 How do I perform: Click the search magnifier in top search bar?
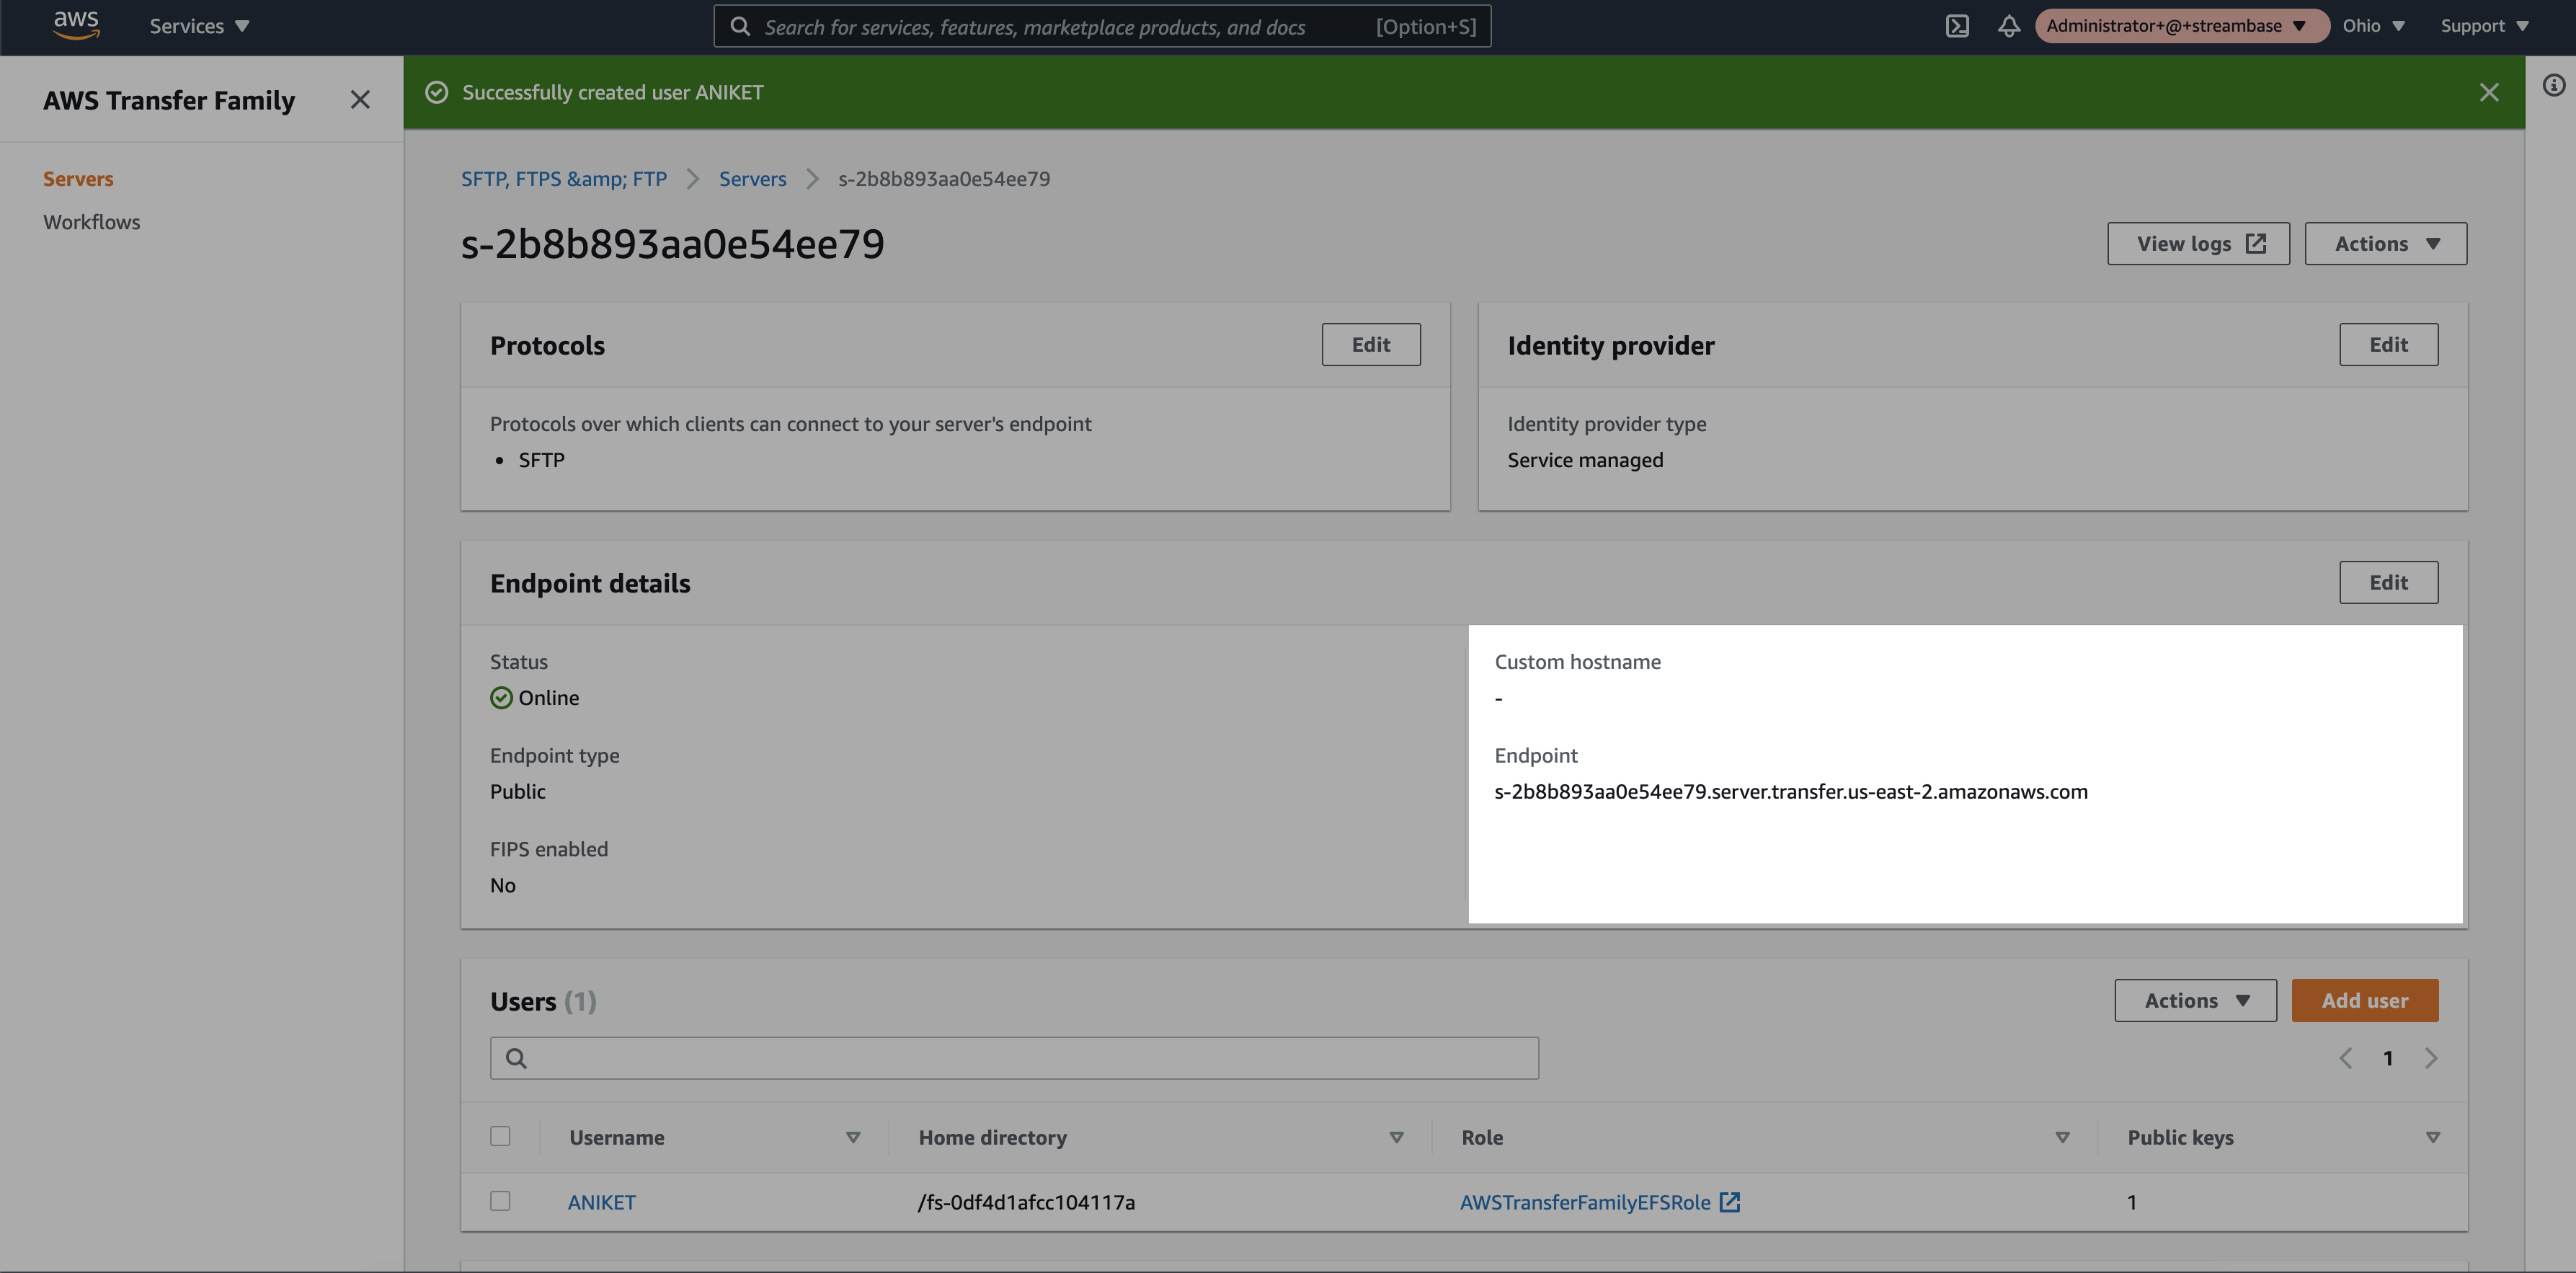click(740, 26)
